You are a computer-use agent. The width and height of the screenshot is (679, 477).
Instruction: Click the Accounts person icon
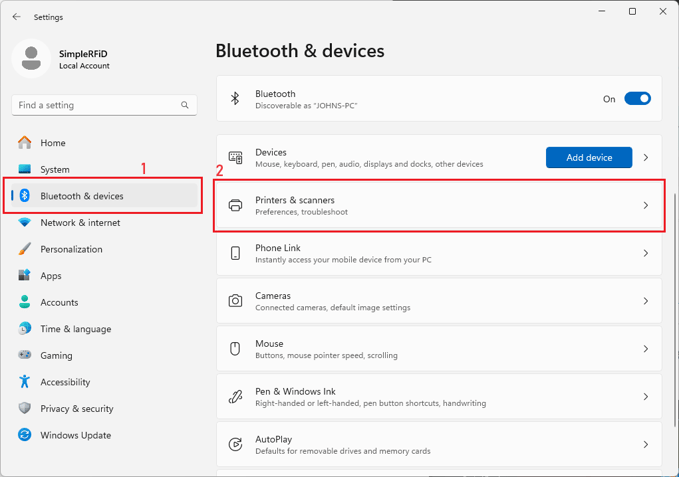tap(25, 302)
